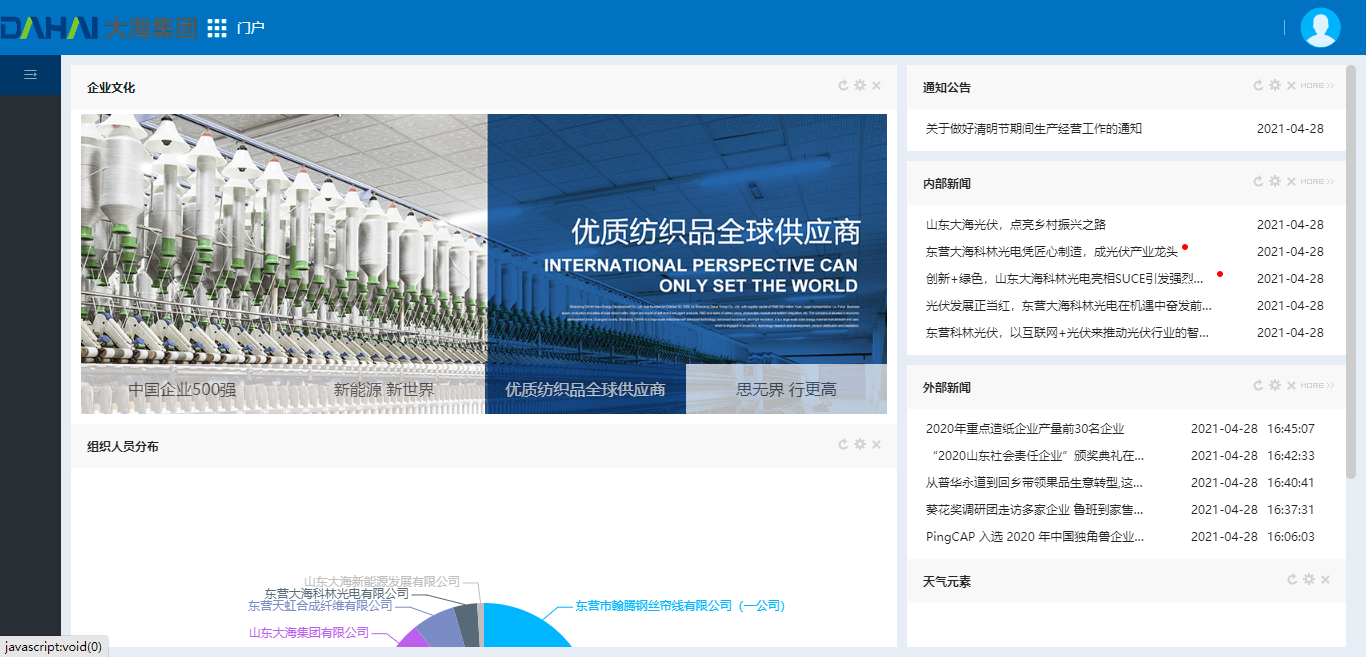1366x657 pixels.
Task: Close the 天气元素 panel
Action: (x=1326, y=580)
